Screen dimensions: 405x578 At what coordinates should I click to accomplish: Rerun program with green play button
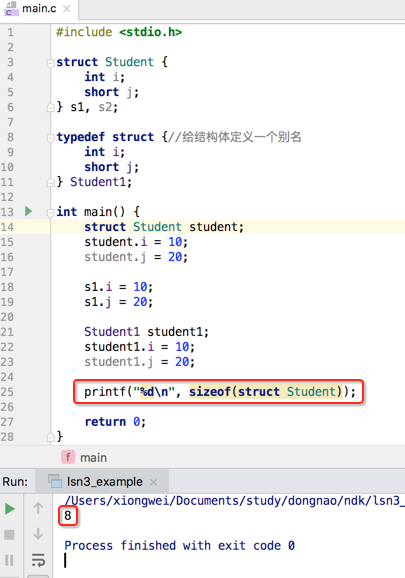click(10, 509)
